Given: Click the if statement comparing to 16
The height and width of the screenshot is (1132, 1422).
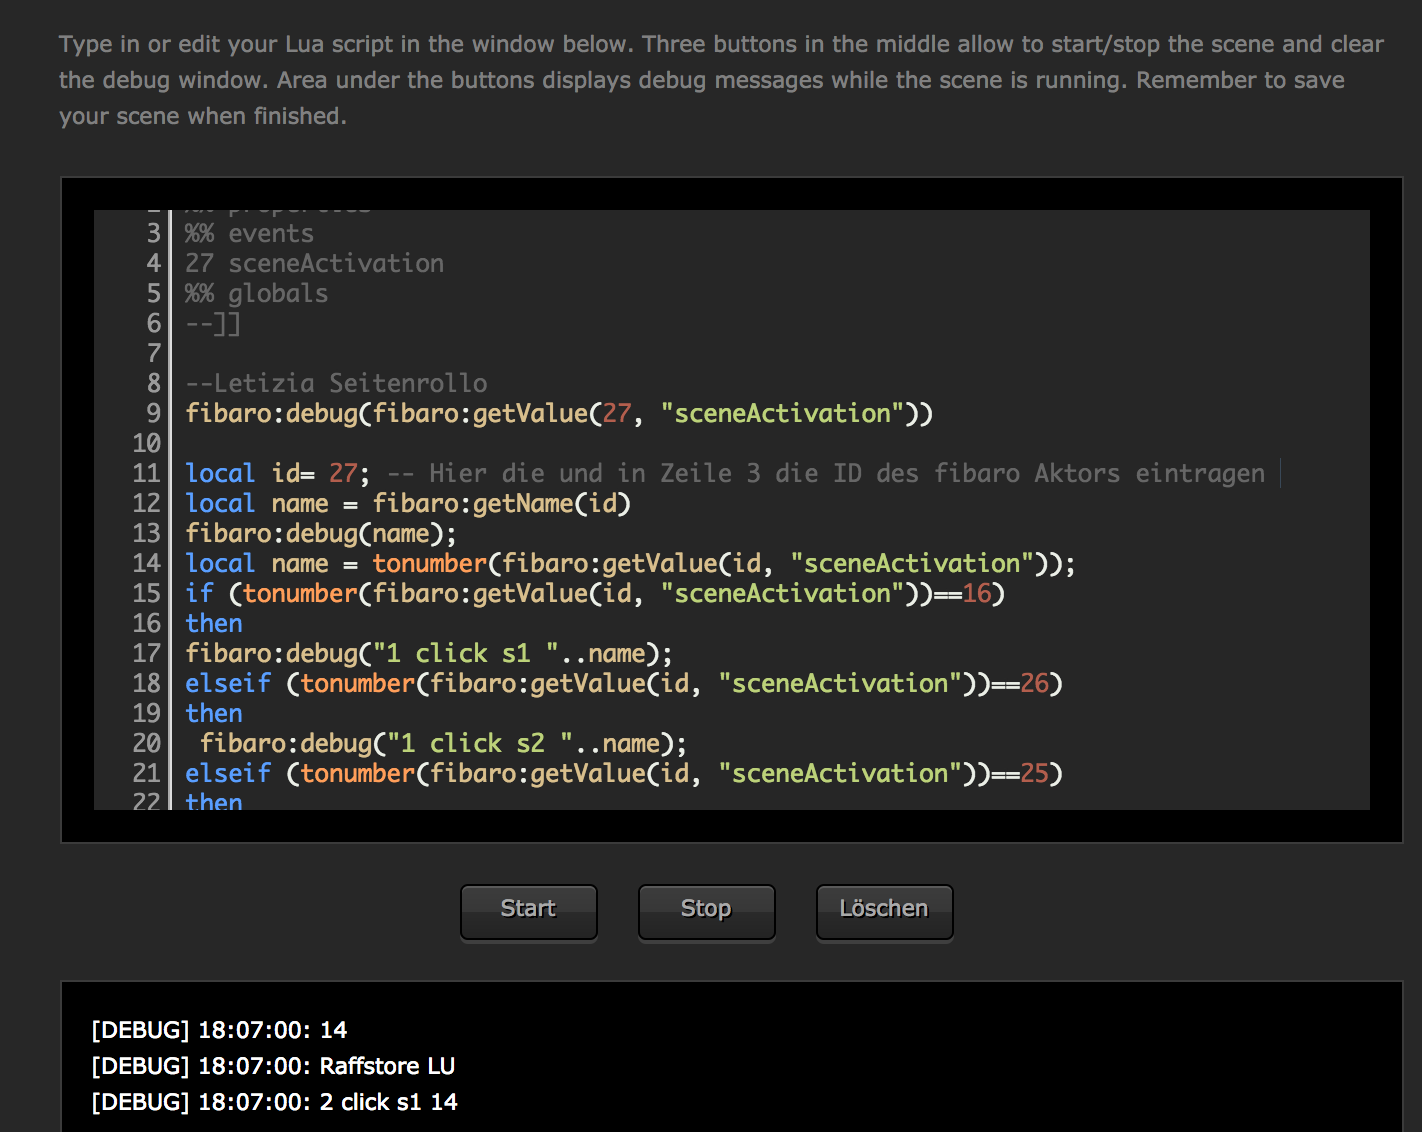Looking at the screenshot, I should (x=595, y=594).
